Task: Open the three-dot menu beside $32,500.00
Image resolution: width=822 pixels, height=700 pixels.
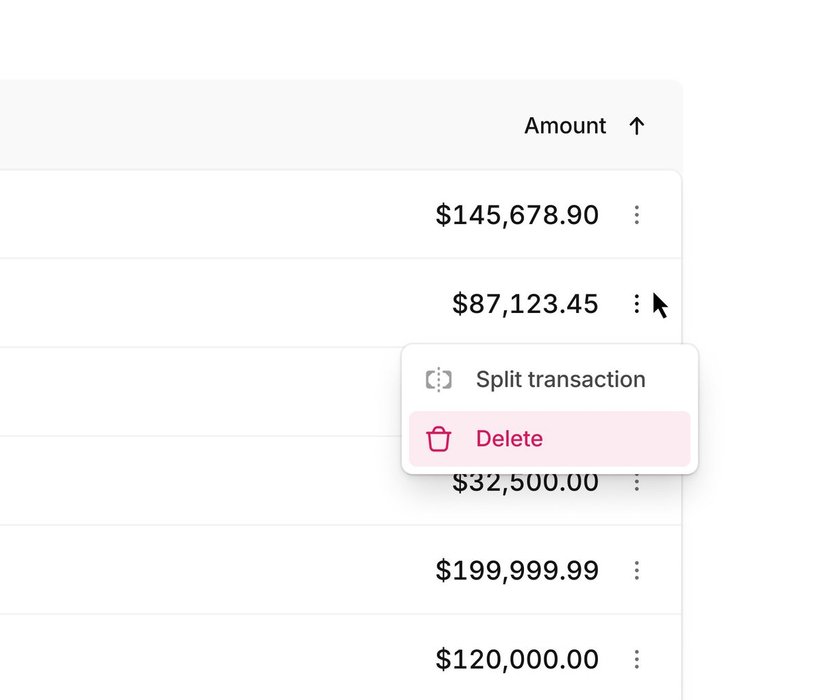Action: pyautogui.click(x=636, y=482)
